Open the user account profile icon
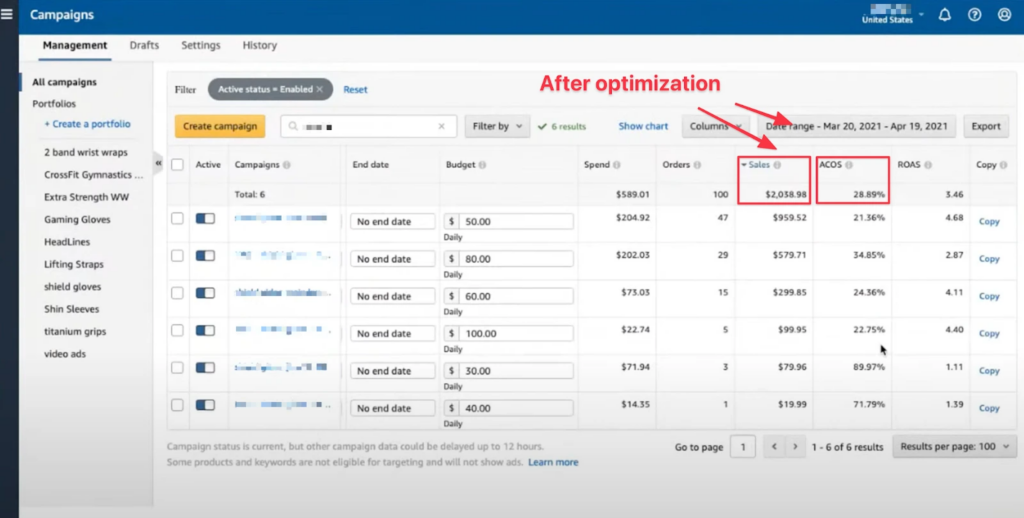The height and width of the screenshot is (518, 1024). pos(1004,14)
